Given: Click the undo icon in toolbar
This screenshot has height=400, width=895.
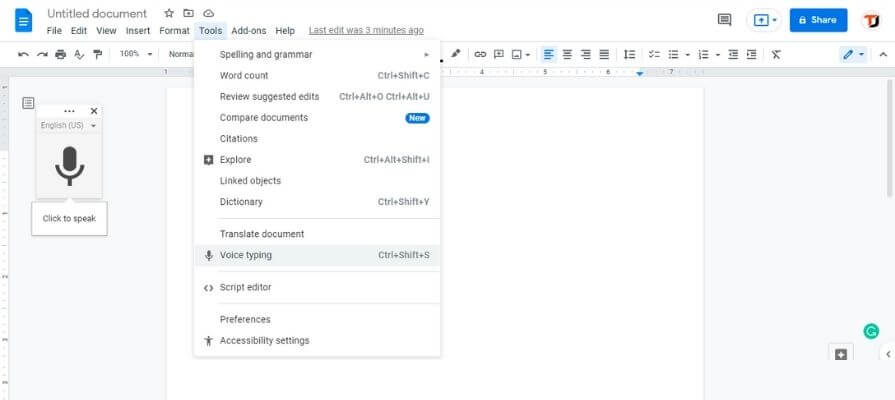Looking at the screenshot, I should coord(23,54).
